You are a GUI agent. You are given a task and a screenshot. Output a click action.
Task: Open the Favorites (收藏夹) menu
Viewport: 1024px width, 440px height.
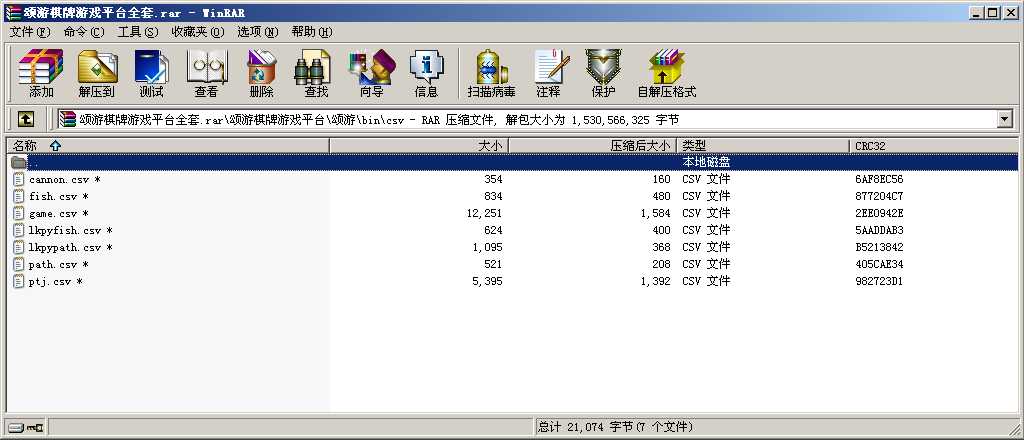coord(198,31)
